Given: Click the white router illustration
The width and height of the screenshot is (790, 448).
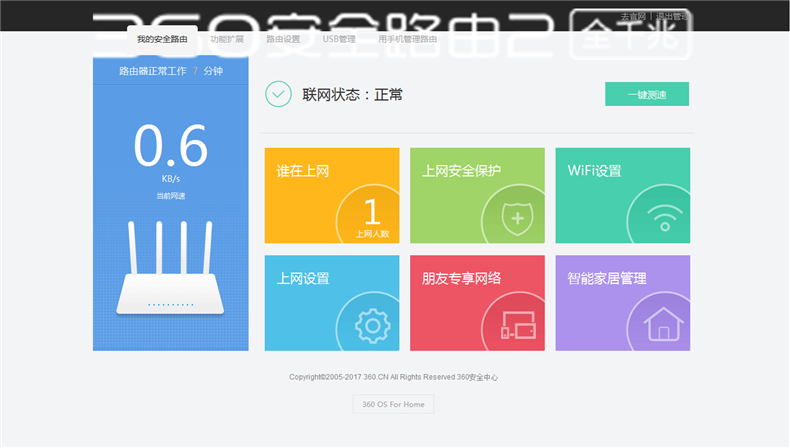Looking at the screenshot, I should [x=170, y=268].
